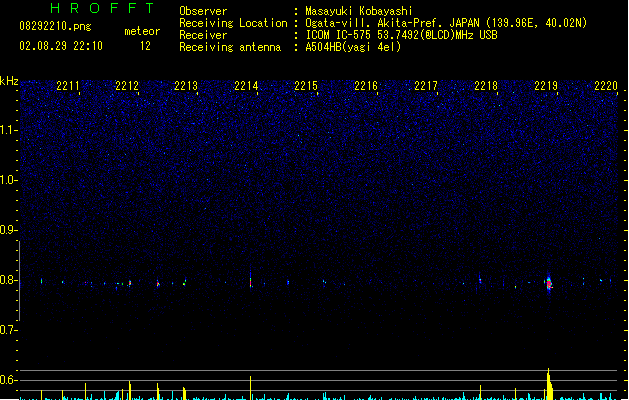Screen dimensions: 629x400
Task: Click the 2220 time marker
Action: pyautogui.click(x=606, y=86)
